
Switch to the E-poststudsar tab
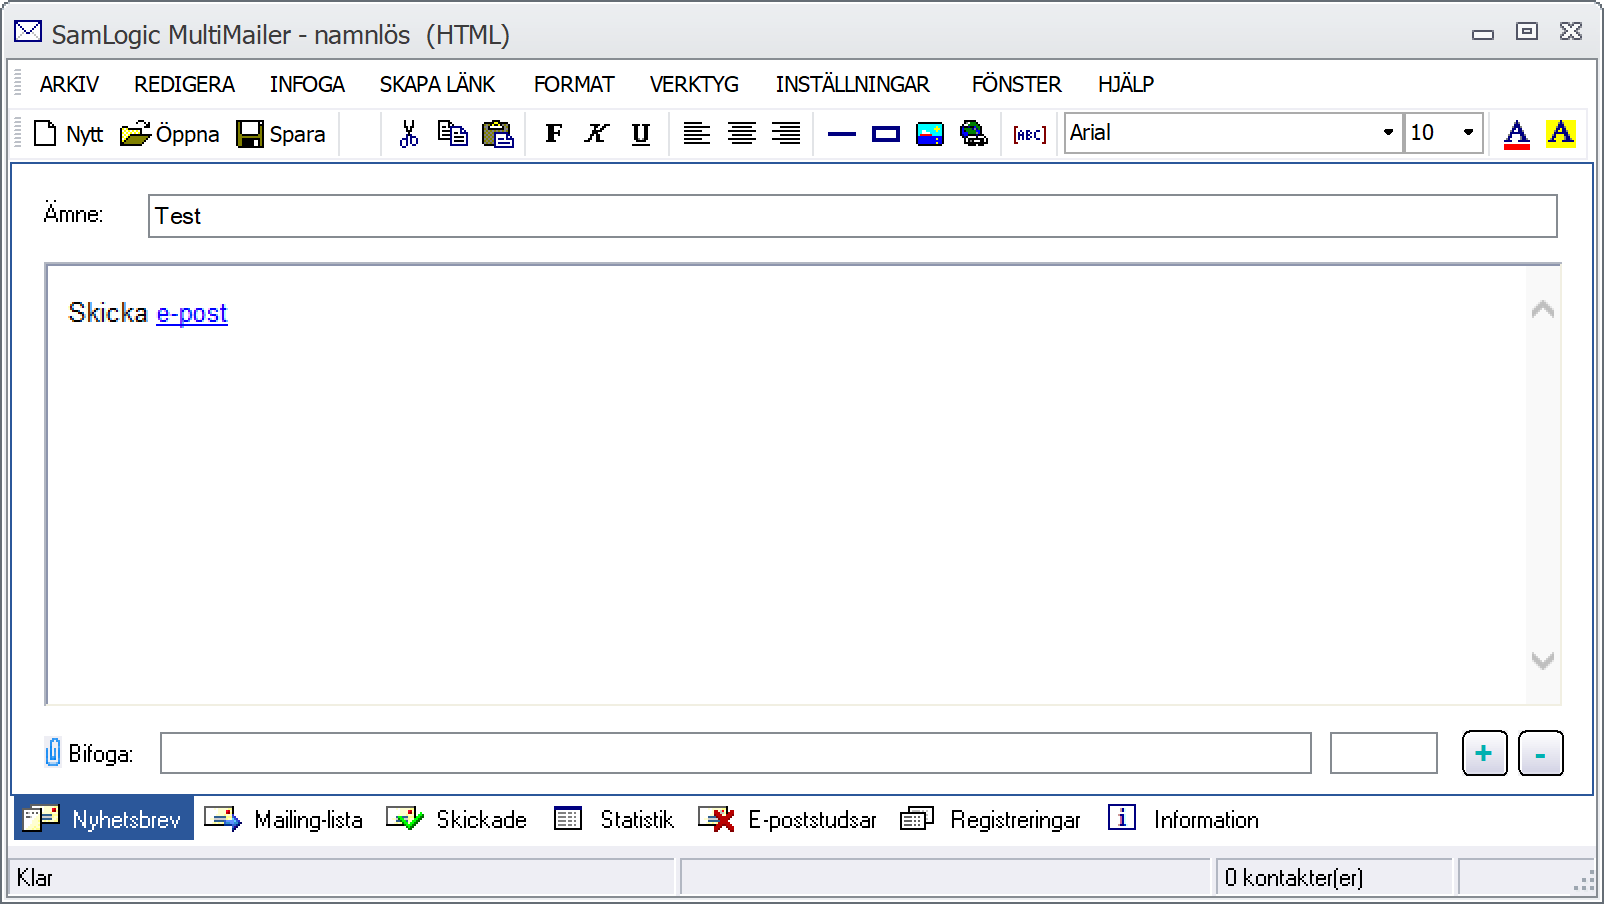click(787, 819)
